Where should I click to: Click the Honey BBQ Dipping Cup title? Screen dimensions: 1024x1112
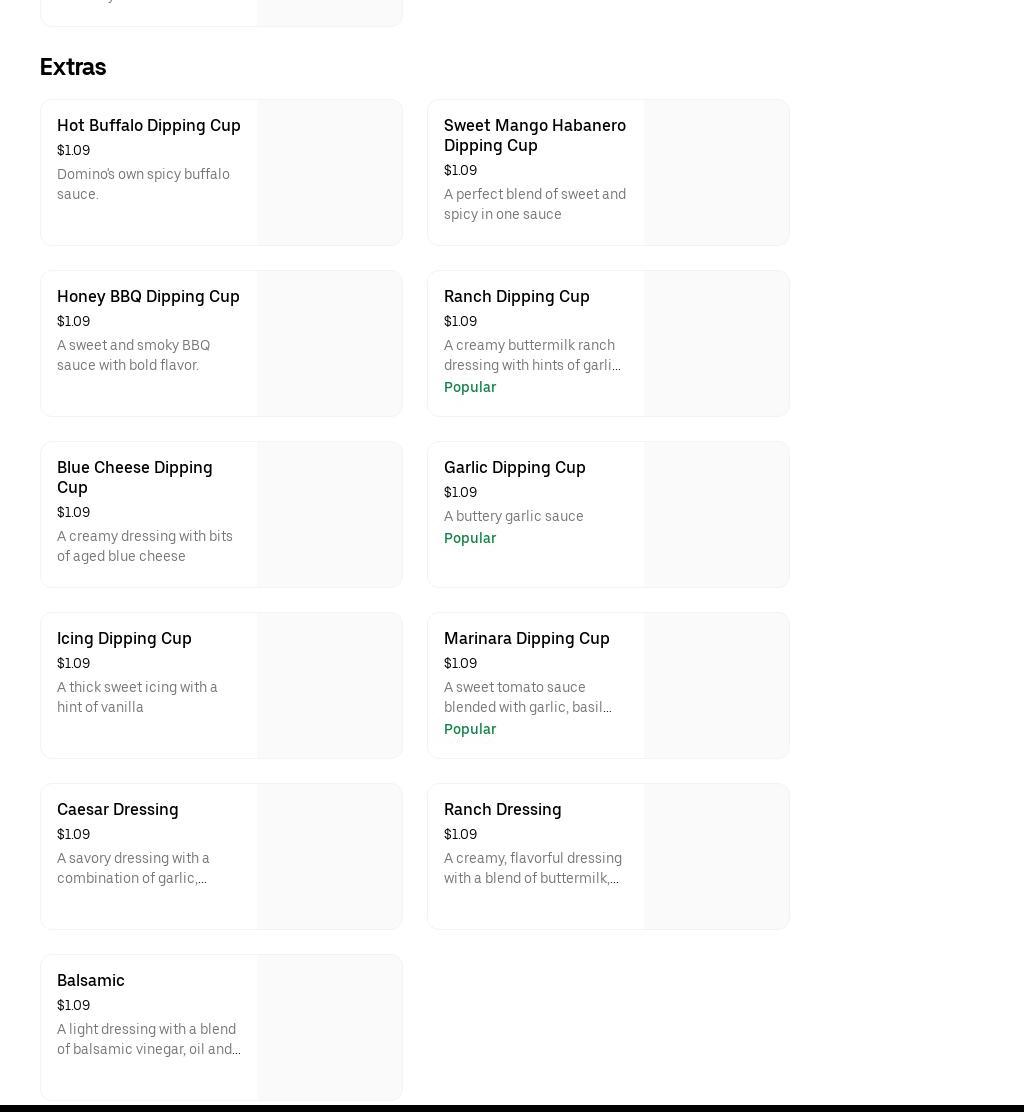(x=148, y=297)
